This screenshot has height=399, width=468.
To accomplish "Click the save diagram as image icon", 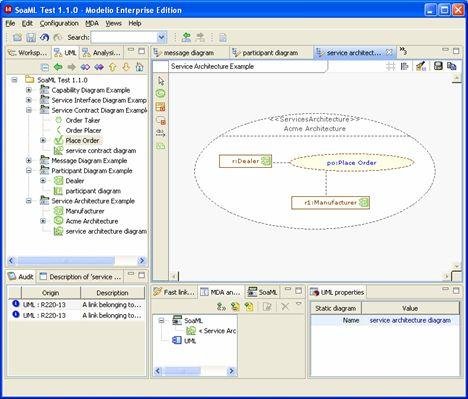I will click(x=438, y=66).
